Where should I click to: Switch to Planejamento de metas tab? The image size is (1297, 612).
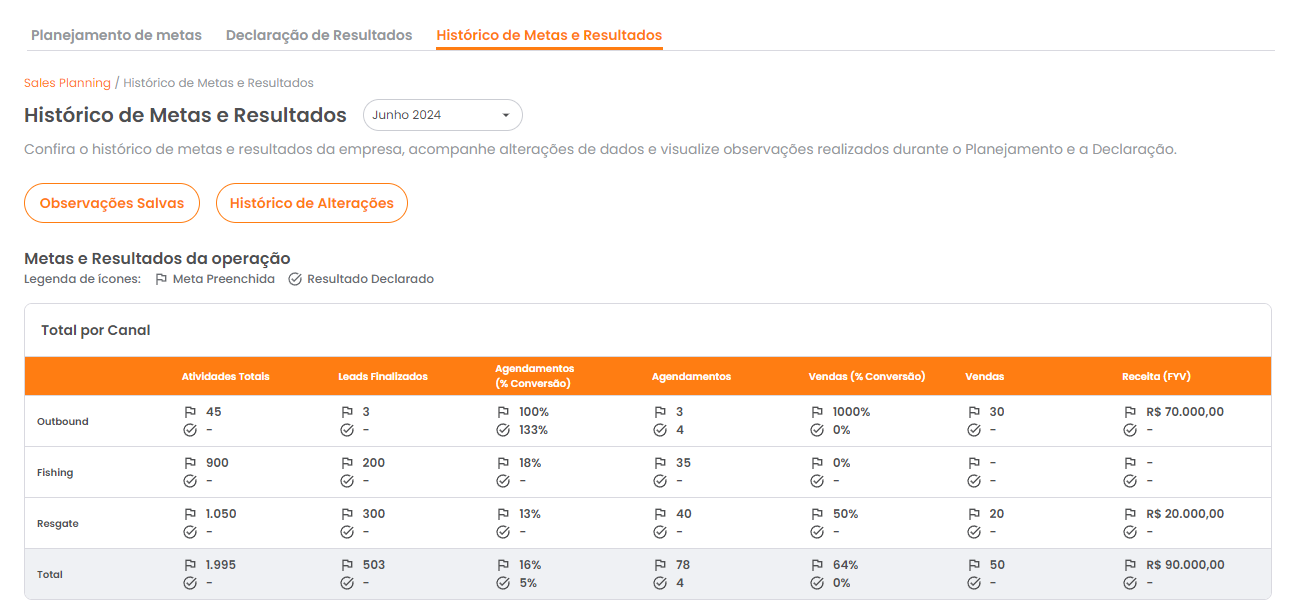[116, 35]
